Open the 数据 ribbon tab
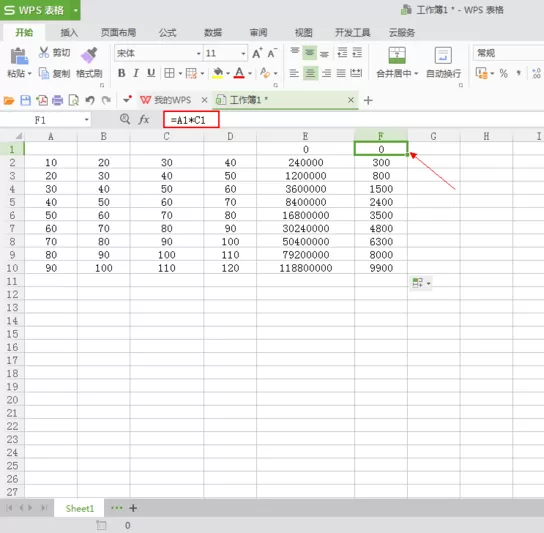 point(213,33)
